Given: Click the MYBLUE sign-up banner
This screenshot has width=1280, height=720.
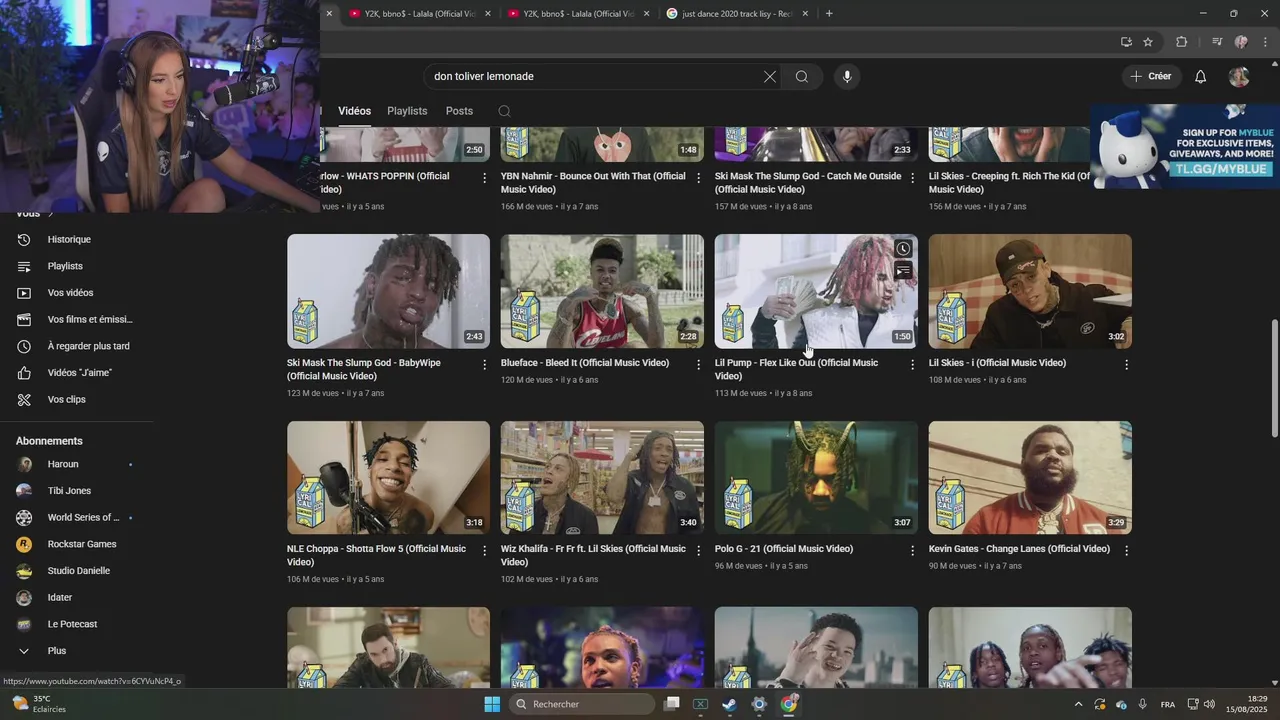Looking at the screenshot, I should [x=1185, y=146].
